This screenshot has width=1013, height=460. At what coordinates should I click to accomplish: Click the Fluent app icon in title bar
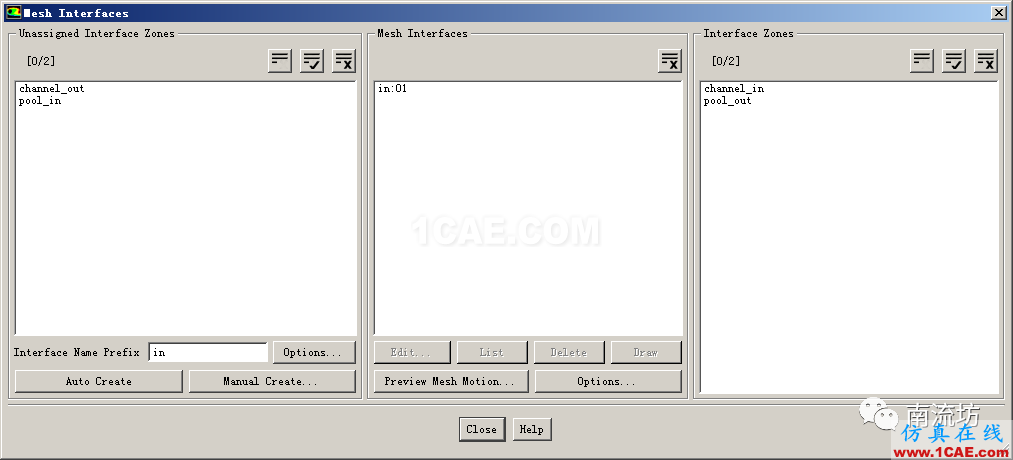pyautogui.click(x=13, y=12)
